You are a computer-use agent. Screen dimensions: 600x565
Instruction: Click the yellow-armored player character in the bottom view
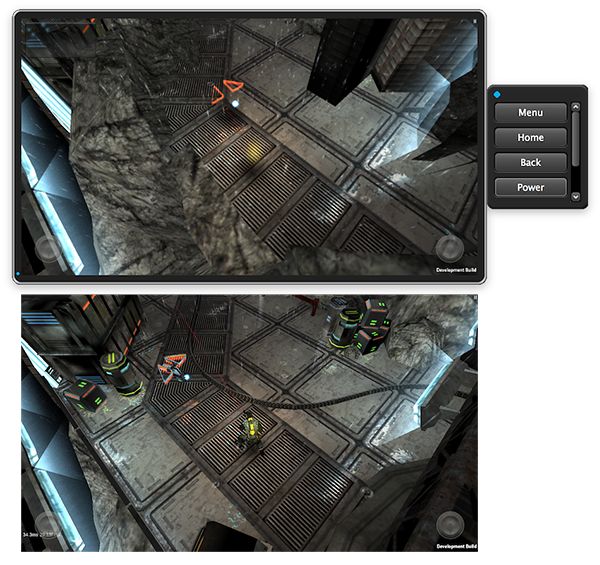(x=249, y=432)
